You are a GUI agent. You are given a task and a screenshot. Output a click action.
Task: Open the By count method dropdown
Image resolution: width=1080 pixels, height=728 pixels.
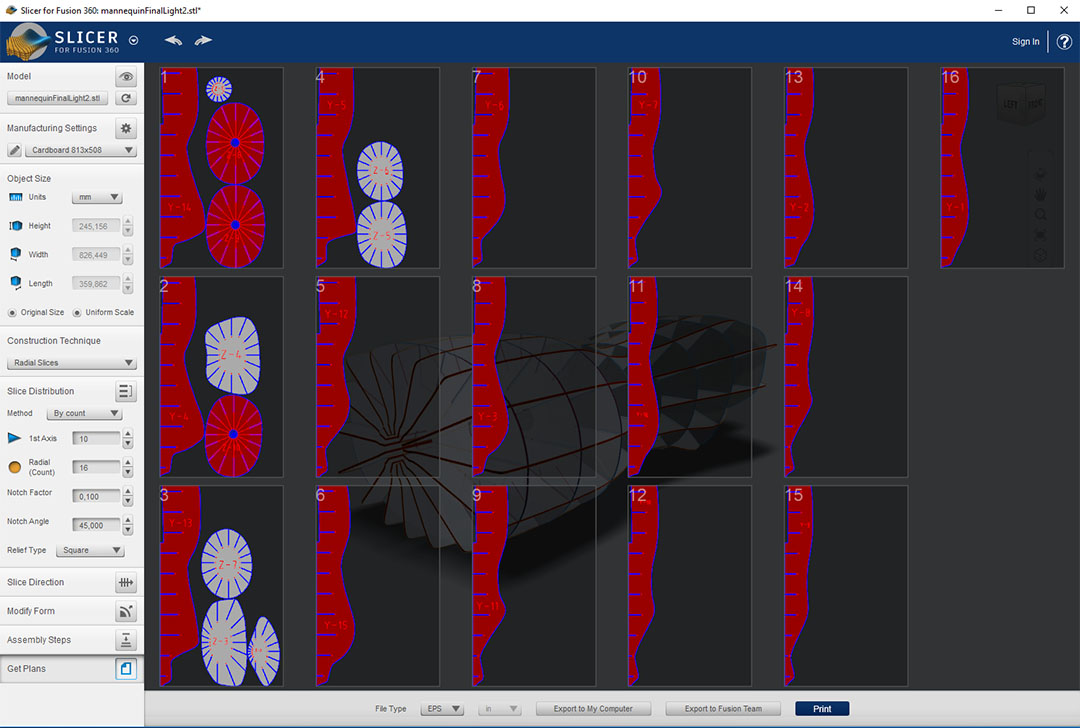click(x=84, y=413)
